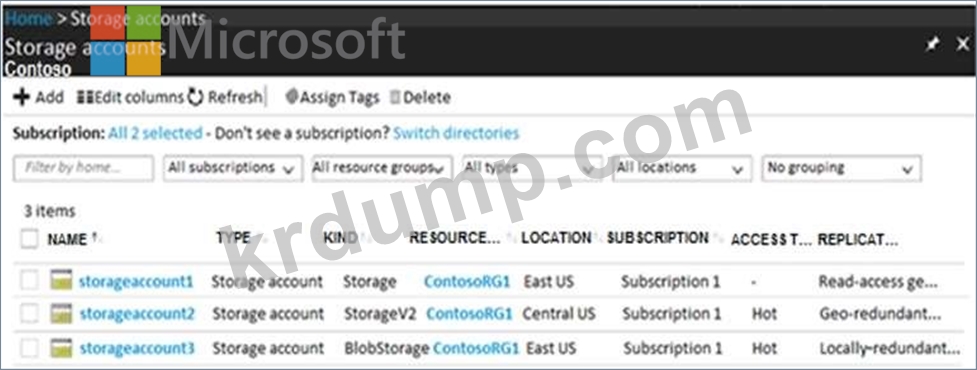Check the storageaccount1 row checkbox
The height and width of the screenshot is (370, 977).
pos(29,281)
